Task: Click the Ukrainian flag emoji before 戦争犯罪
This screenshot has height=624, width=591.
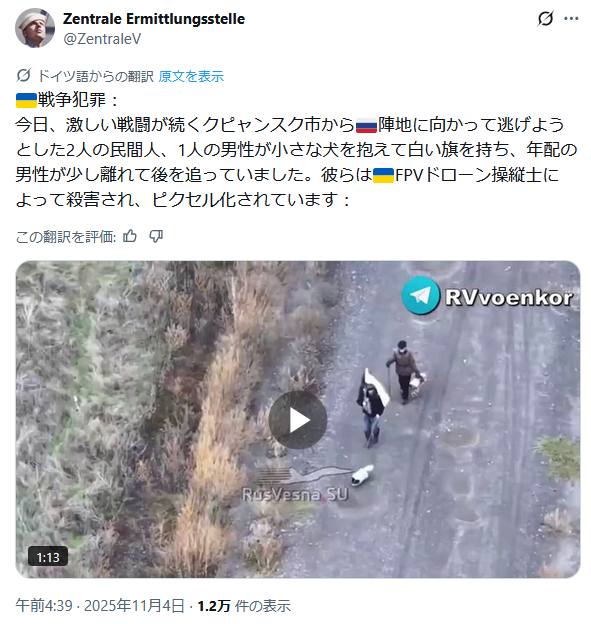Action: click(x=26, y=100)
